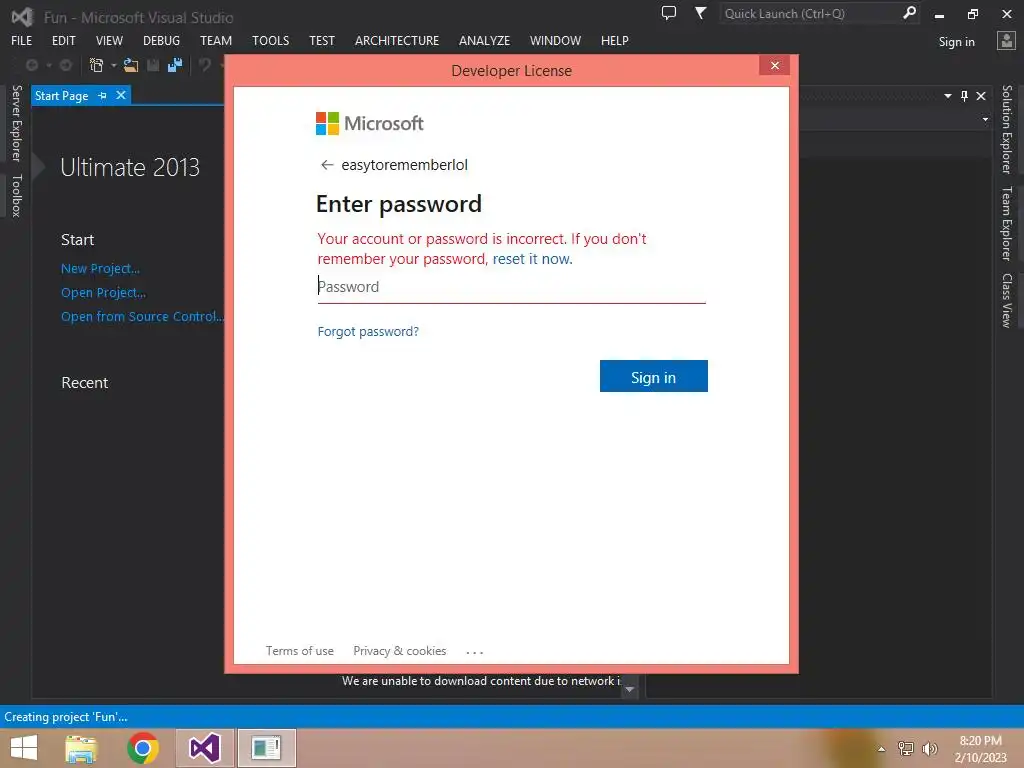1024x768 pixels.
Task: Click the Navigate Forward toolbar icon
Action: pos(65,65)
